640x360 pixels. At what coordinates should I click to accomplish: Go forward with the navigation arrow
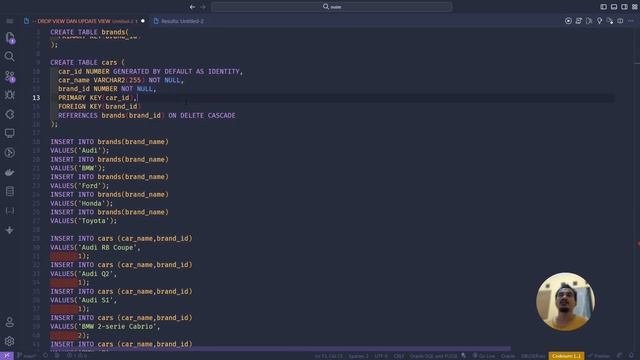pos(203,7)
